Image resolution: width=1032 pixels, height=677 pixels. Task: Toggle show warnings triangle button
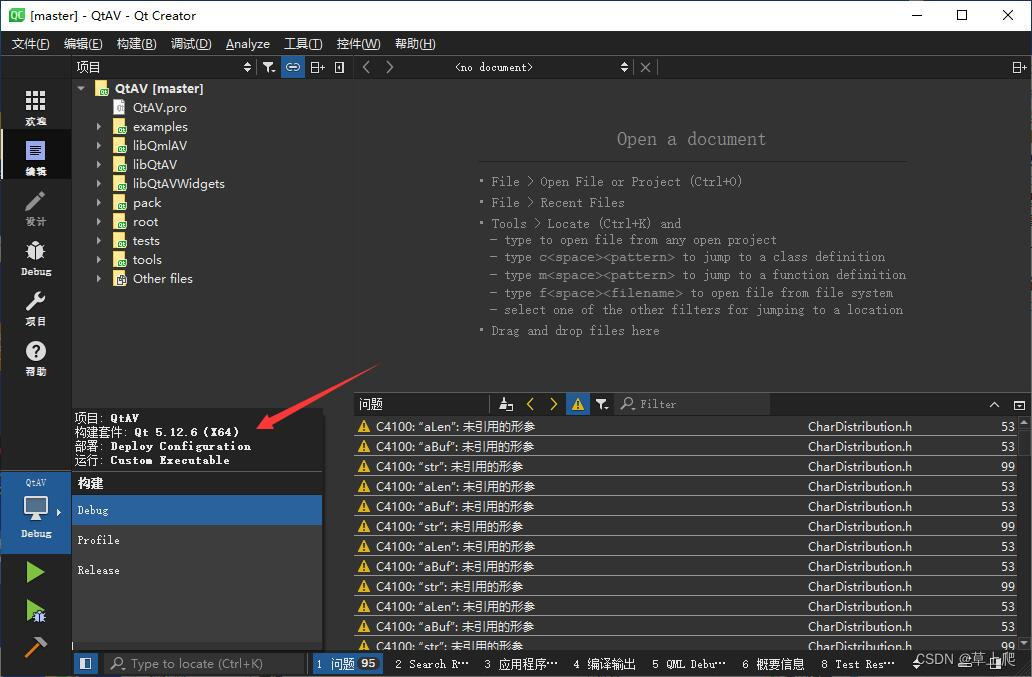[578, 404]
